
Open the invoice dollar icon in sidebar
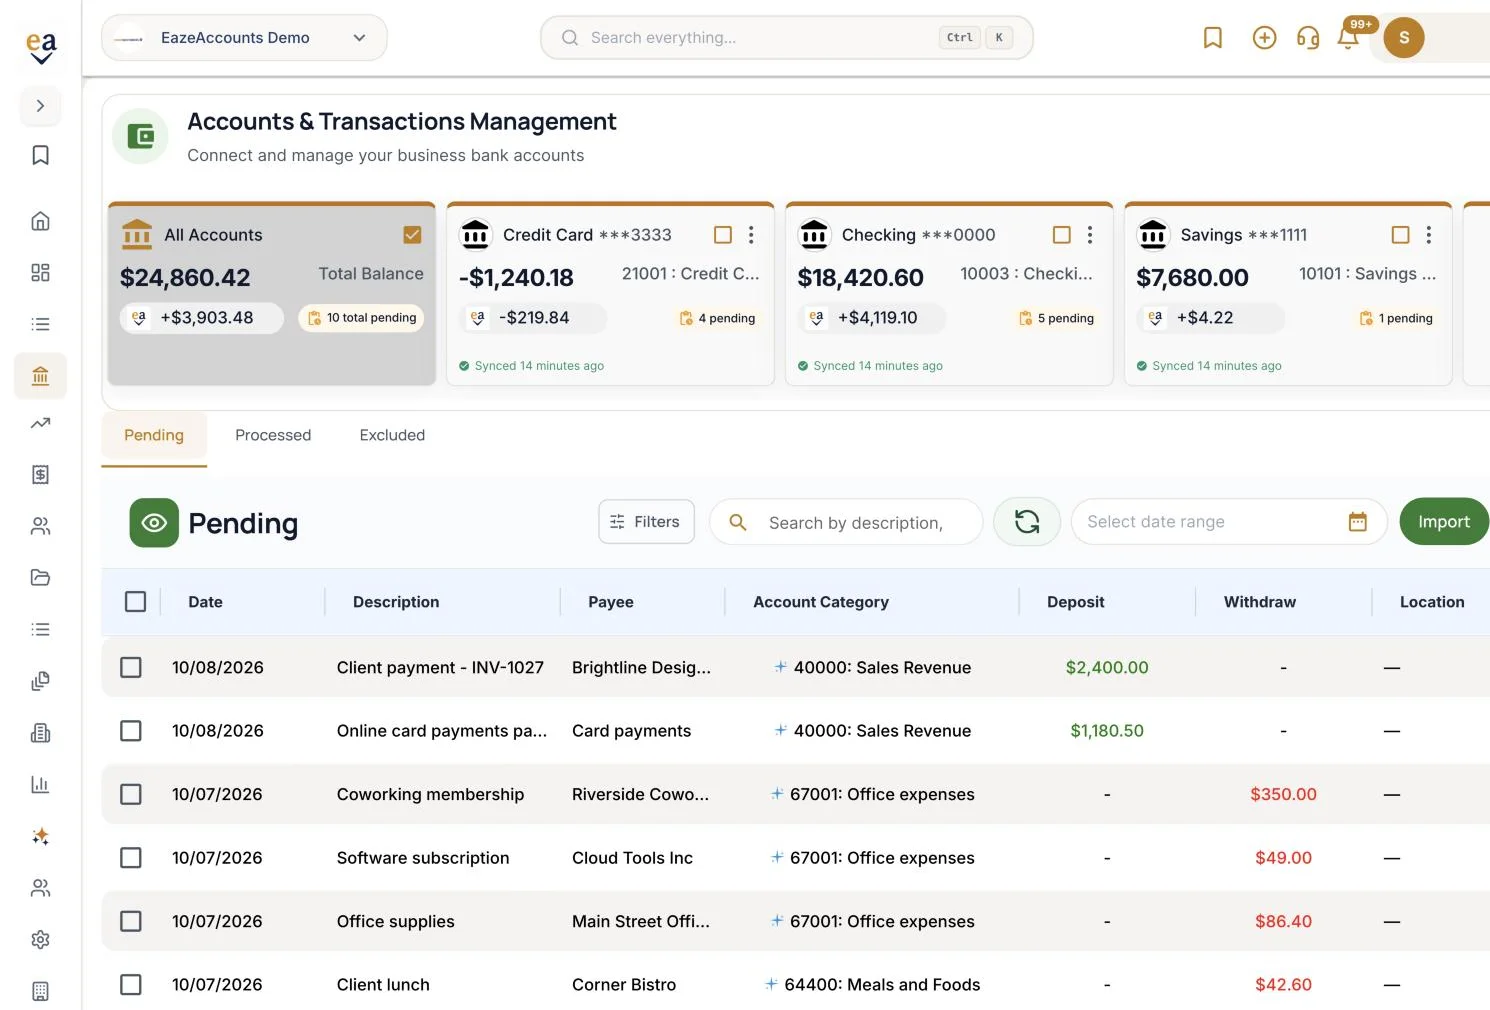pos(40,474)
